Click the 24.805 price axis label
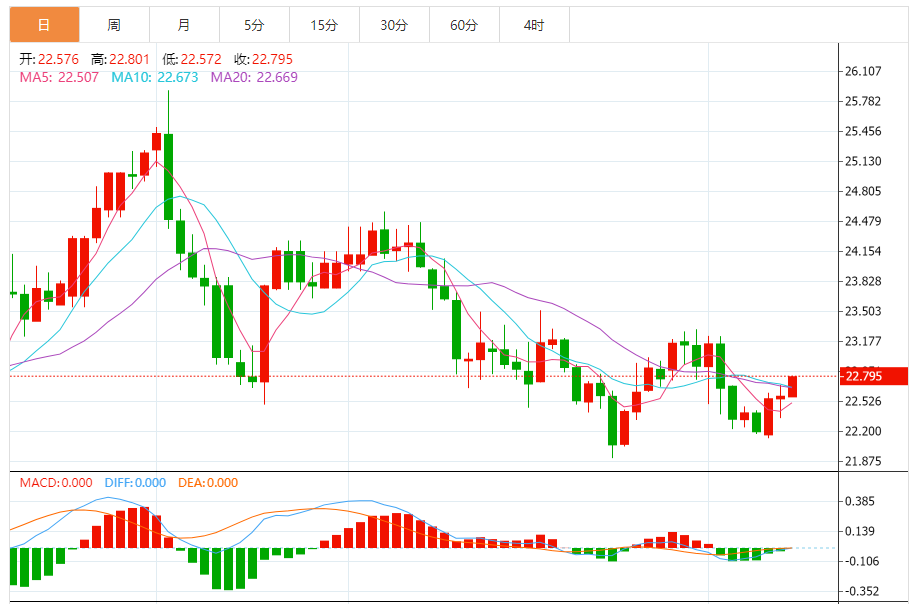The height and width of the screenshot is (604, 914). click(863, 191)
